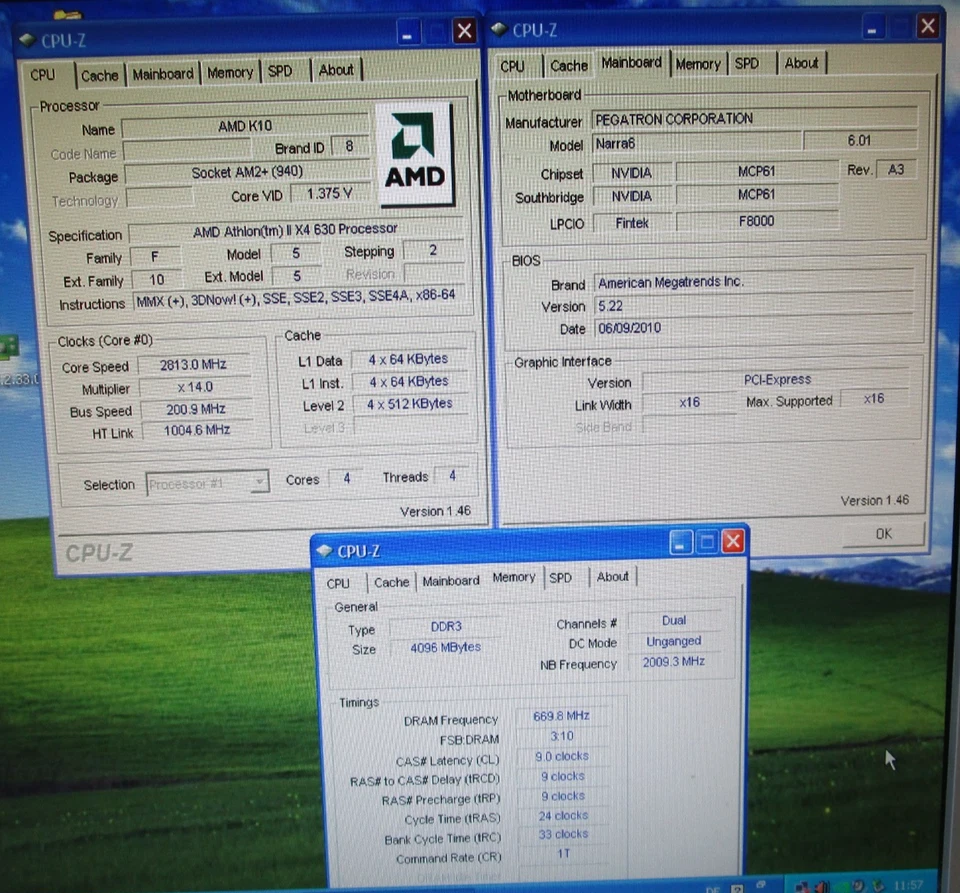This screenshot has width=960, height=893.
Task: Select the DRAM Frequency value field
Action: [560, 716]
